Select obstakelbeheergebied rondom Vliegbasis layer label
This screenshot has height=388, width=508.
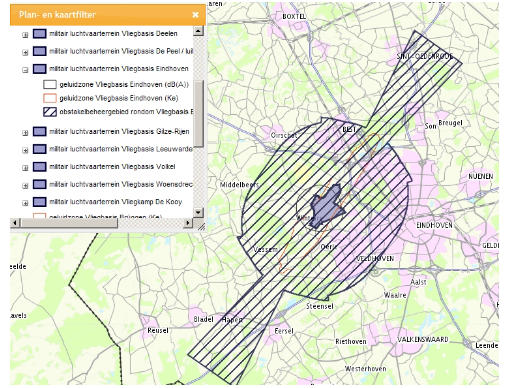click(126, 112)
